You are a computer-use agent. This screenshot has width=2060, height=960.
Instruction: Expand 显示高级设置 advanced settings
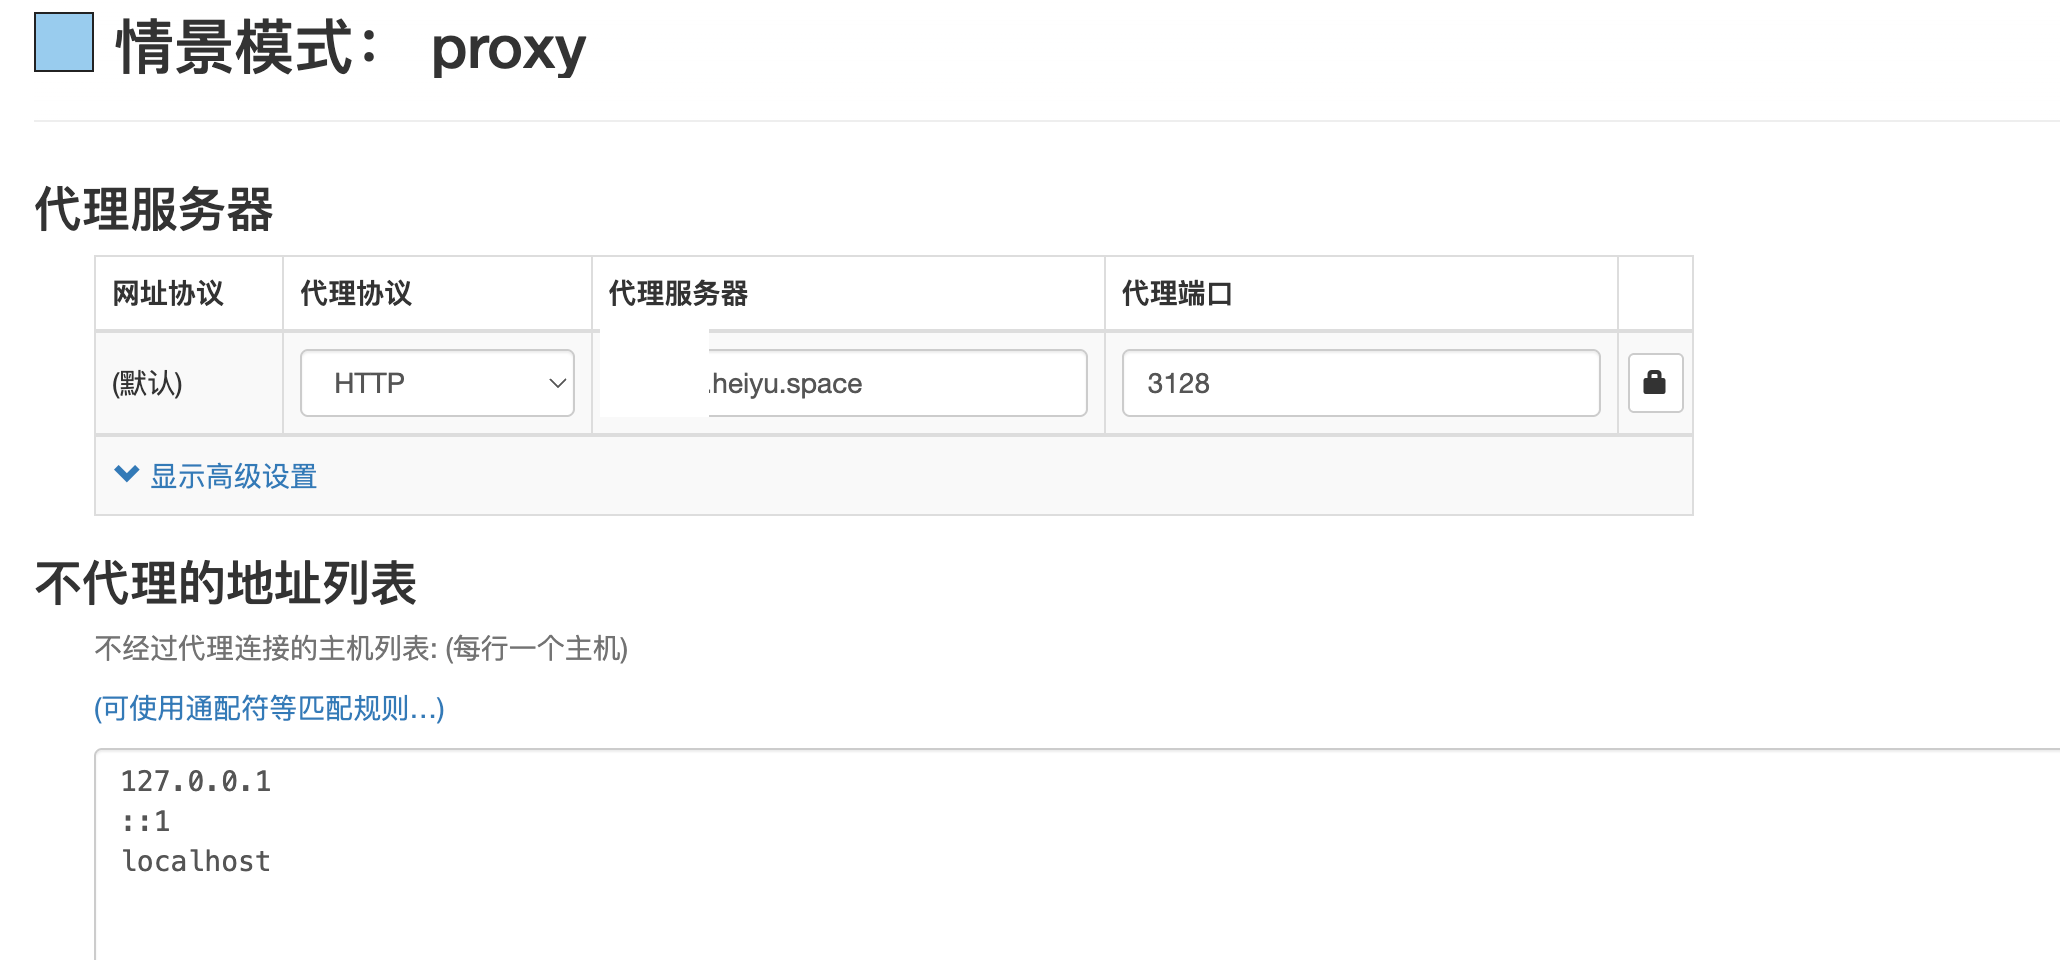[216, 476]
